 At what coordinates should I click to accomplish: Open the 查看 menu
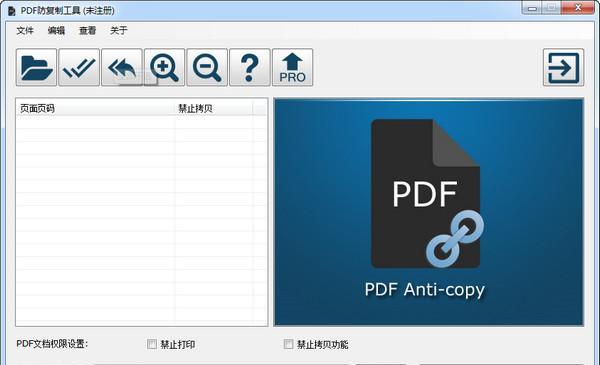coord(87,31)
